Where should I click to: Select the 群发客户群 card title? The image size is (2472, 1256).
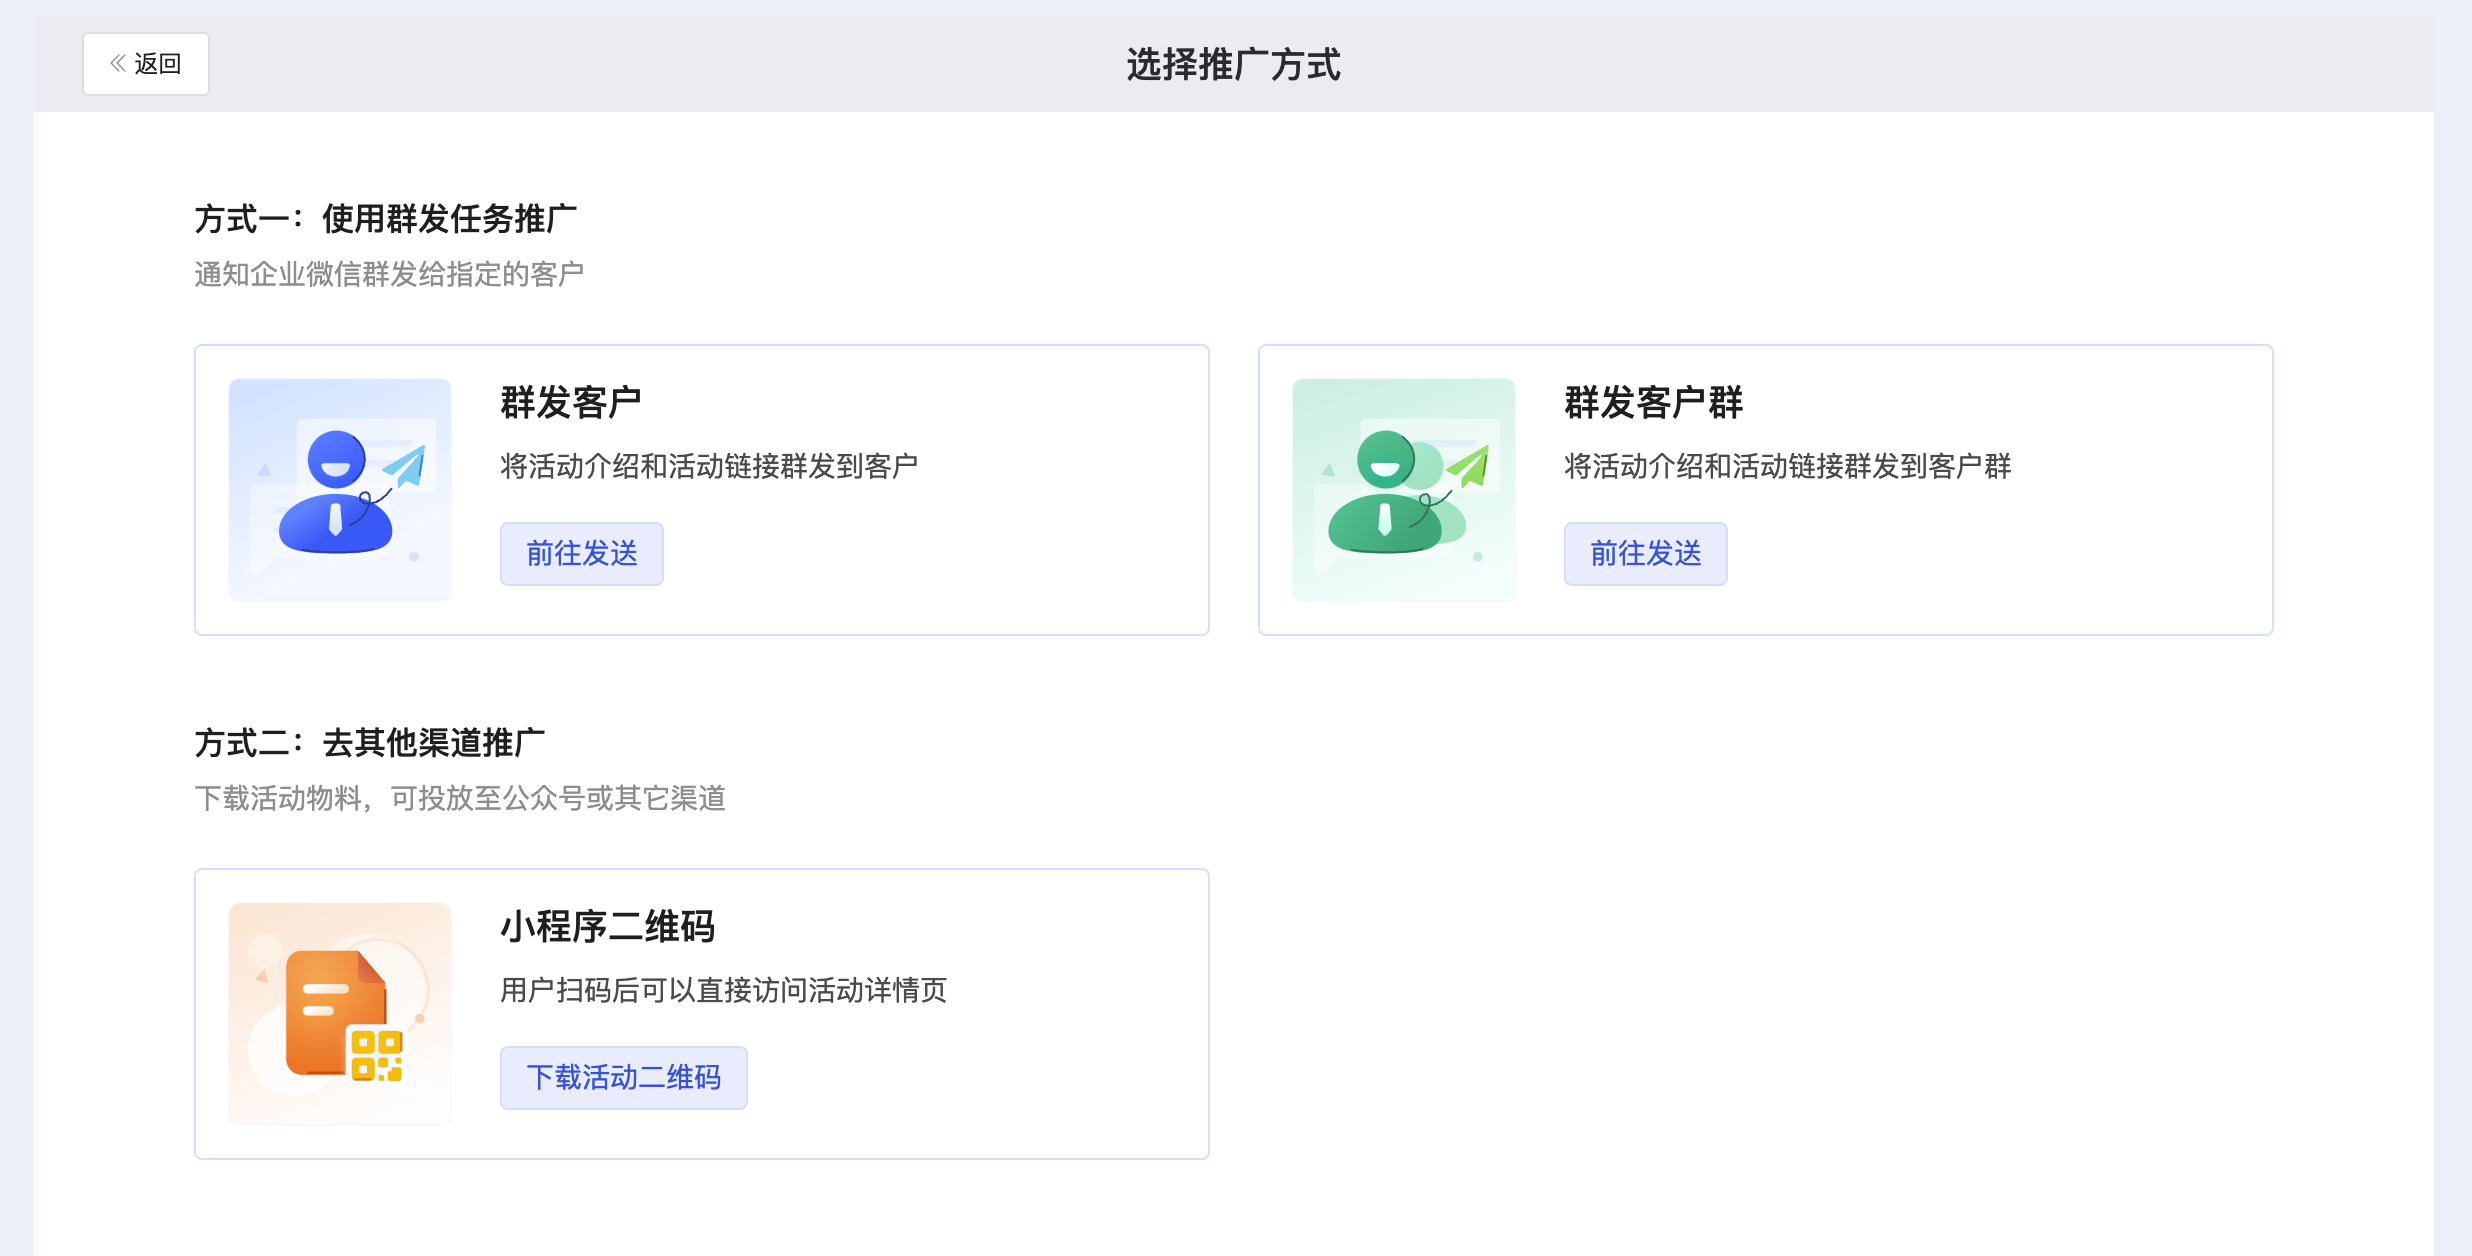(1654, 403)
